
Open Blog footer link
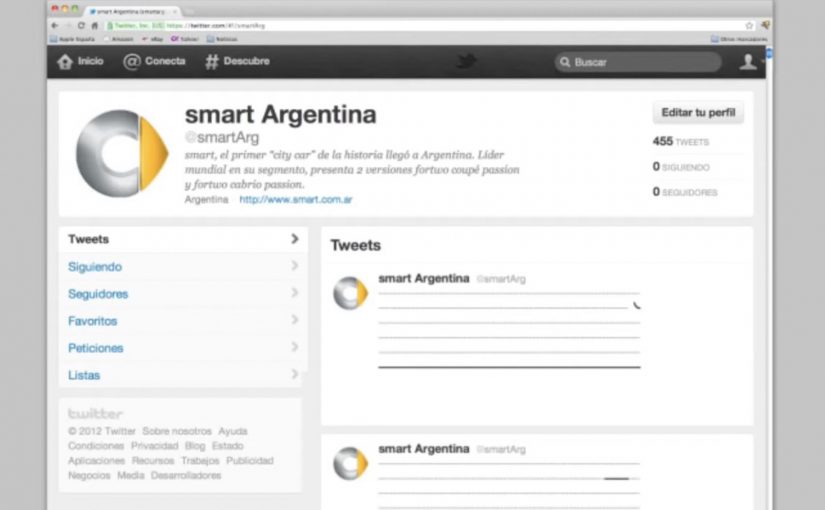pos(195,446)
